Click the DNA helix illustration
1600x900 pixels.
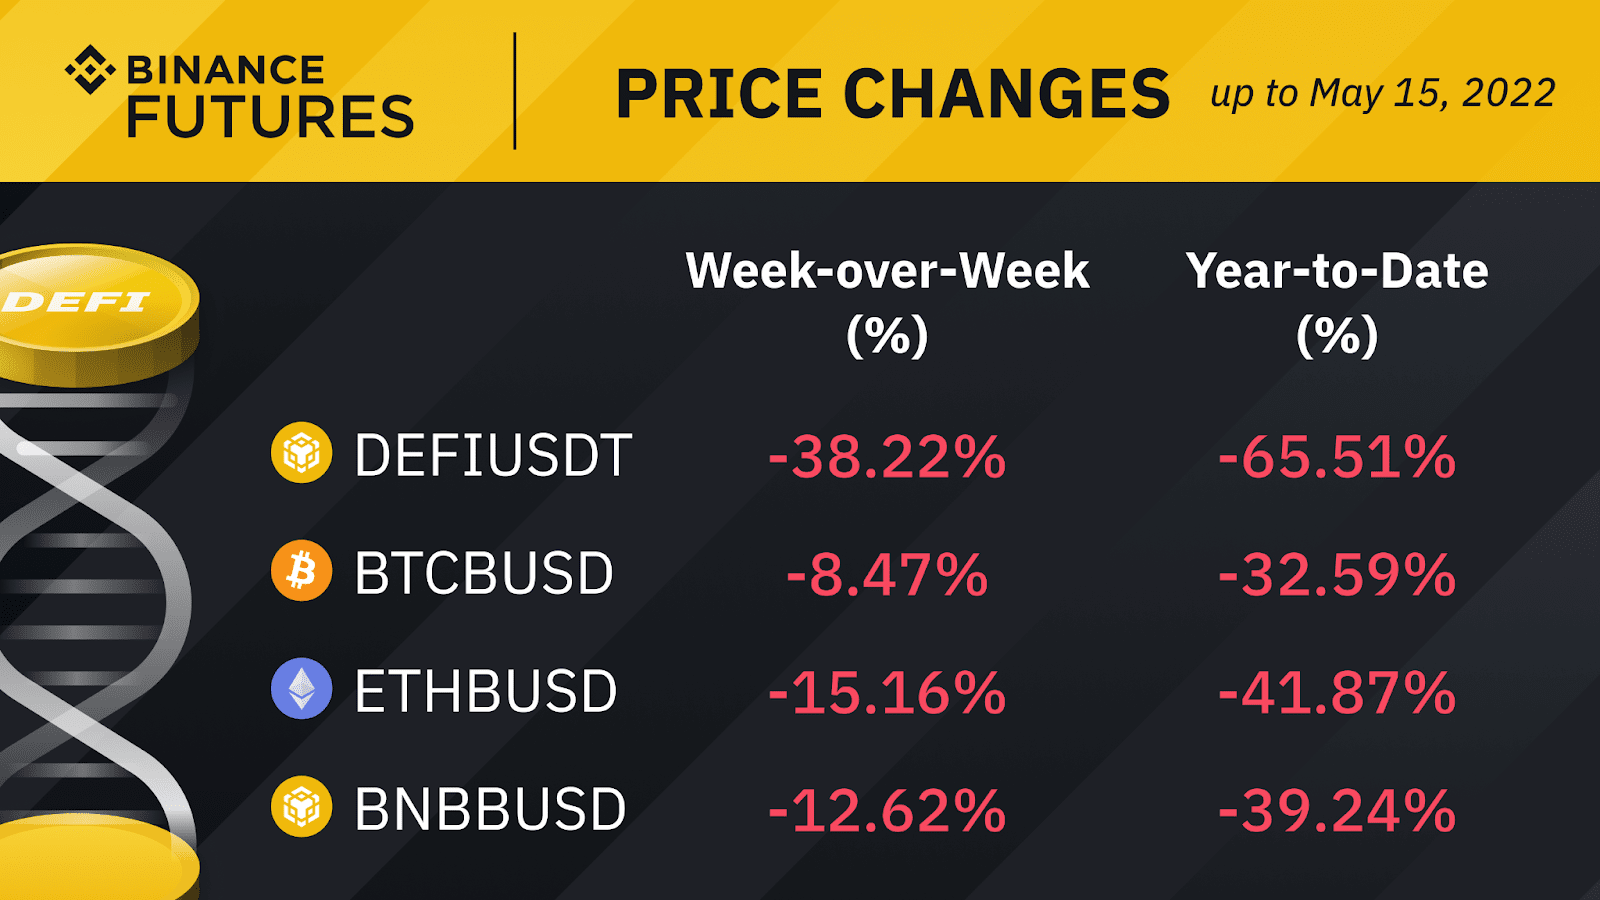pyautogui.click(x=95, y=600)
